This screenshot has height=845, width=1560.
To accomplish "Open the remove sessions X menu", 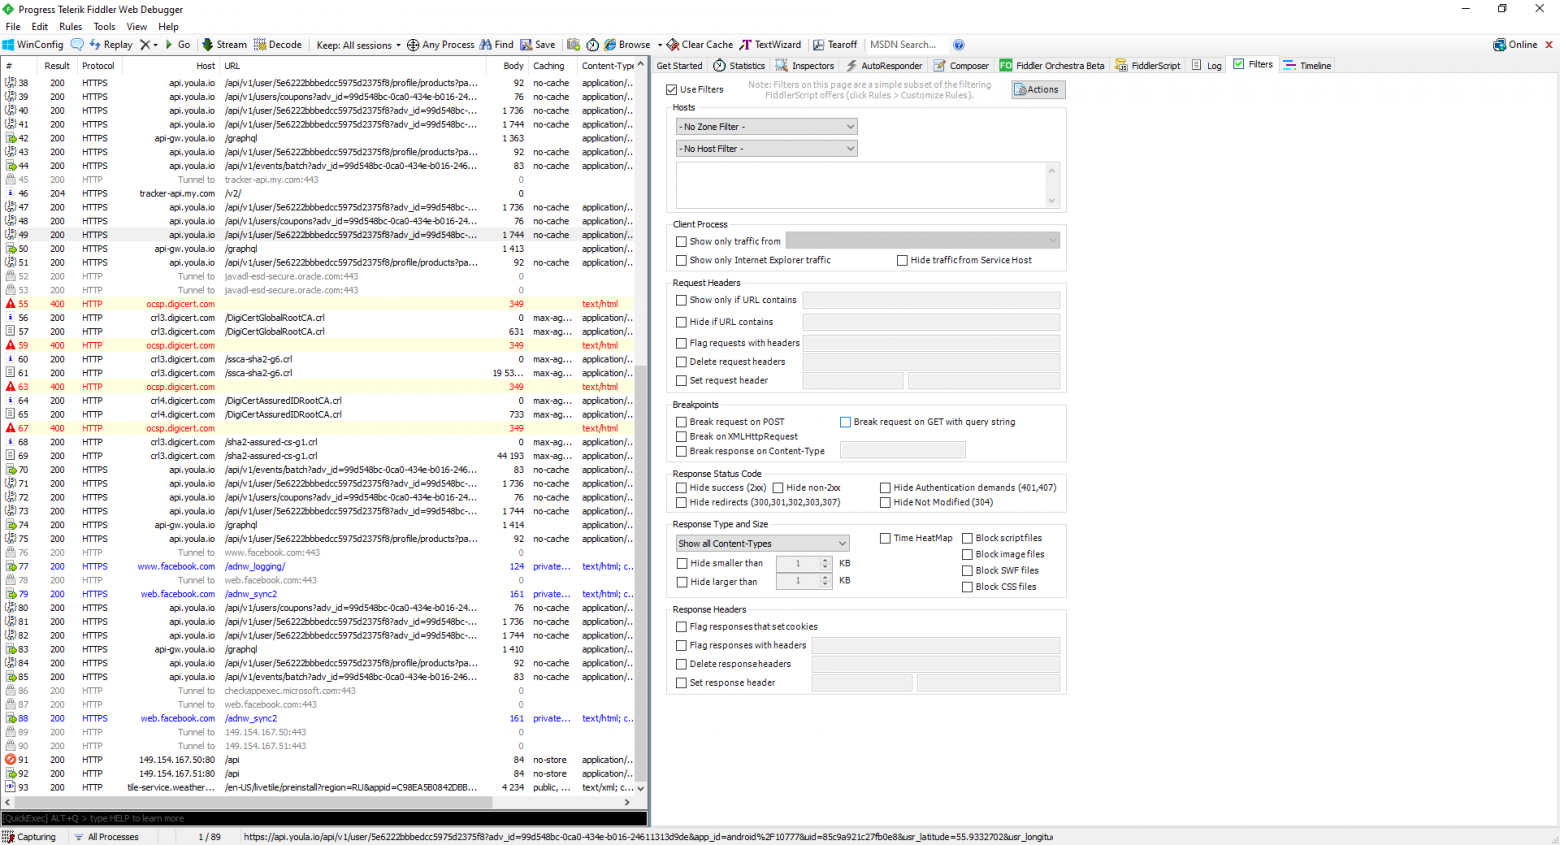I will click(148, 44).
